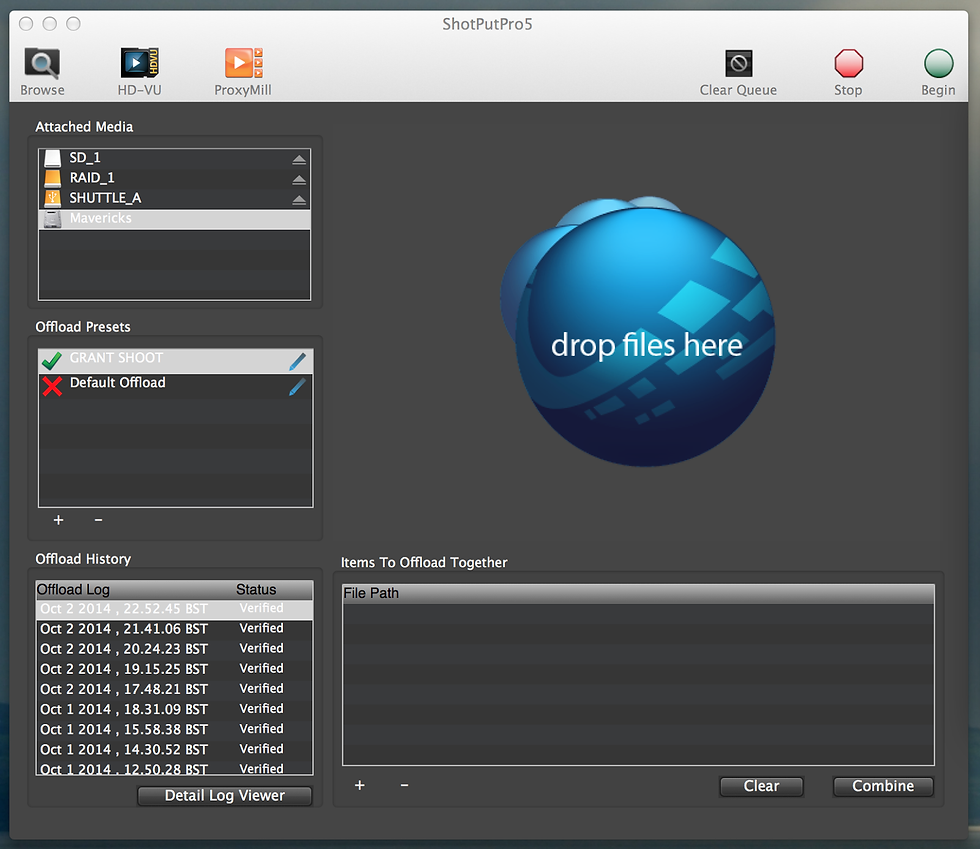Select log entry Oct 2 2014, 21.41.06 BST
The image size is (980, 849).
tap(174, 629)
